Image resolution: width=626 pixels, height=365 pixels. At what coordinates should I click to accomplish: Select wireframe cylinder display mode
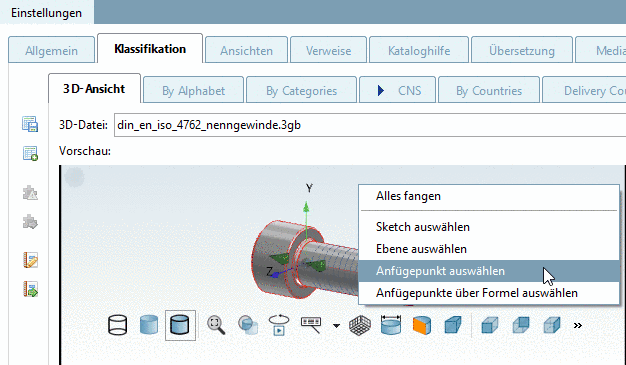117,325
